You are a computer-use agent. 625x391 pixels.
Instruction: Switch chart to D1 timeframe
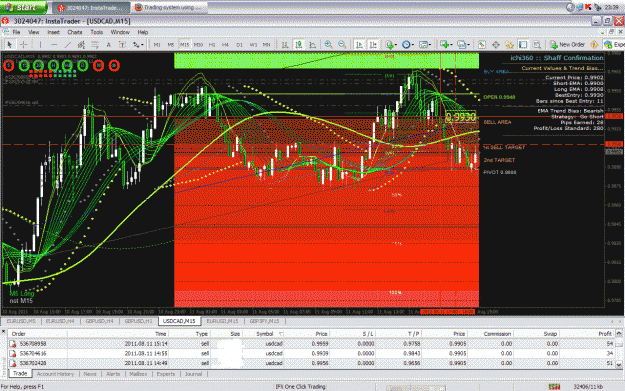[239, 45]
